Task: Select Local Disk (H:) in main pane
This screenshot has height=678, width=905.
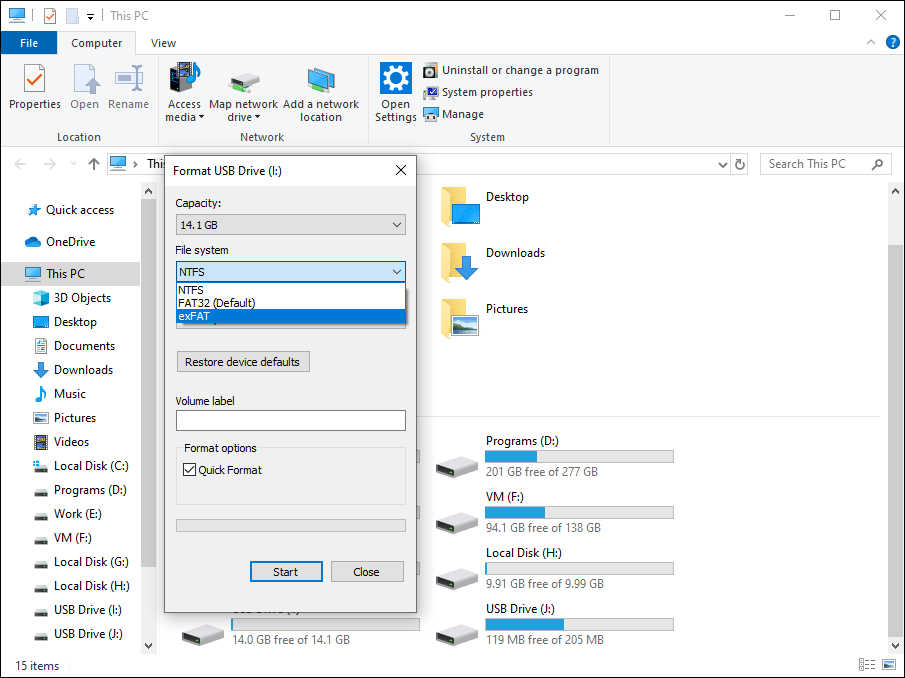Action: 554,568
